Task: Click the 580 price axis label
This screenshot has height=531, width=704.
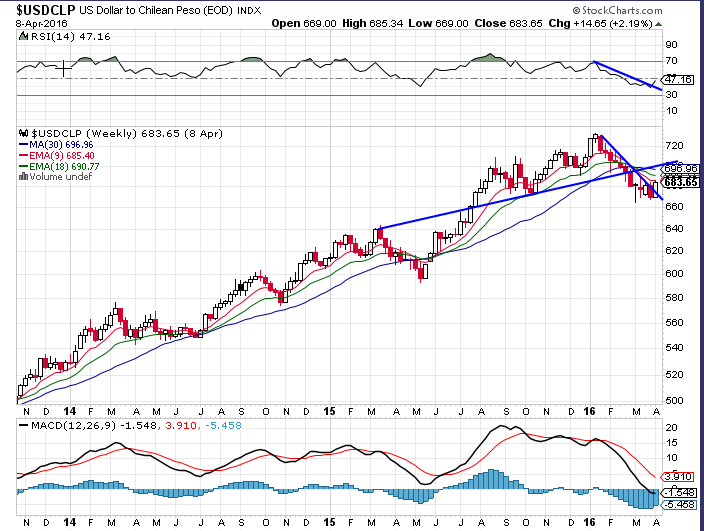Action: [674, 298]
